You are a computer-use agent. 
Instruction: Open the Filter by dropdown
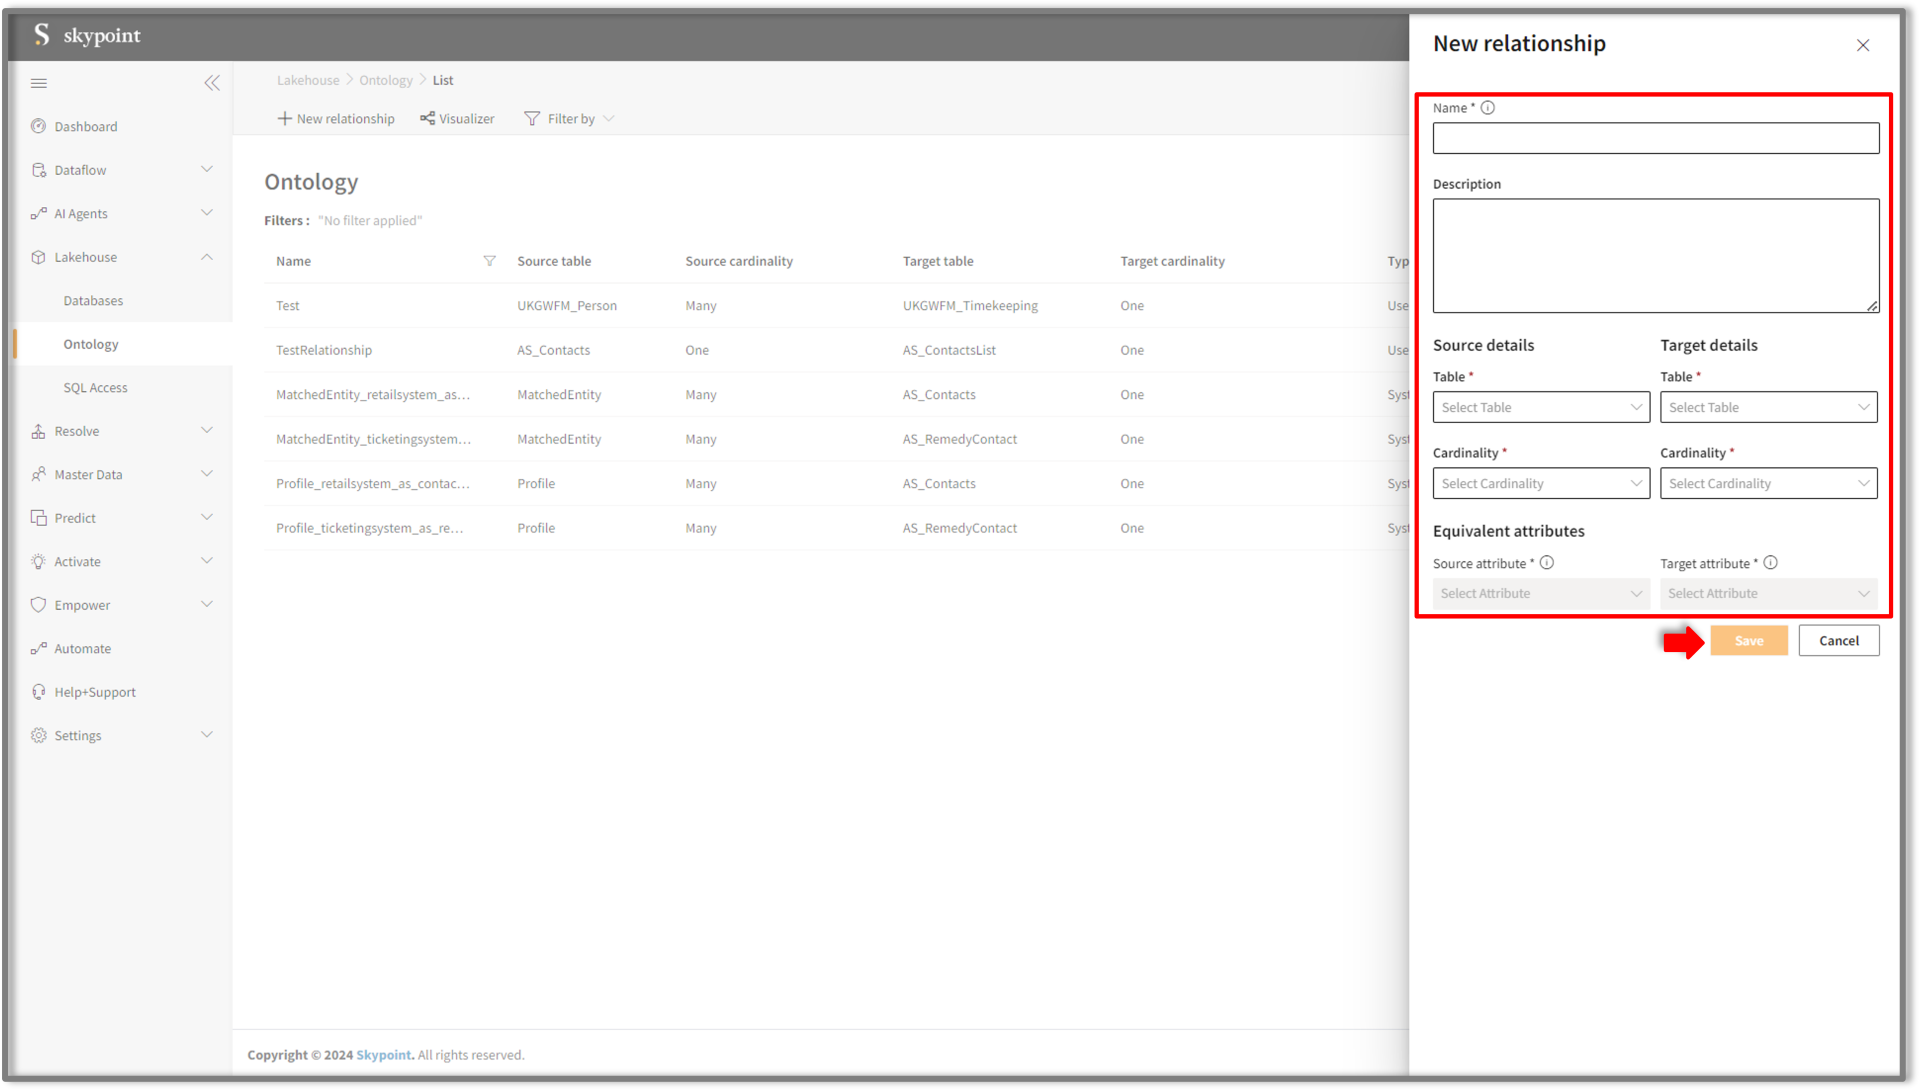tap(570, 119)
